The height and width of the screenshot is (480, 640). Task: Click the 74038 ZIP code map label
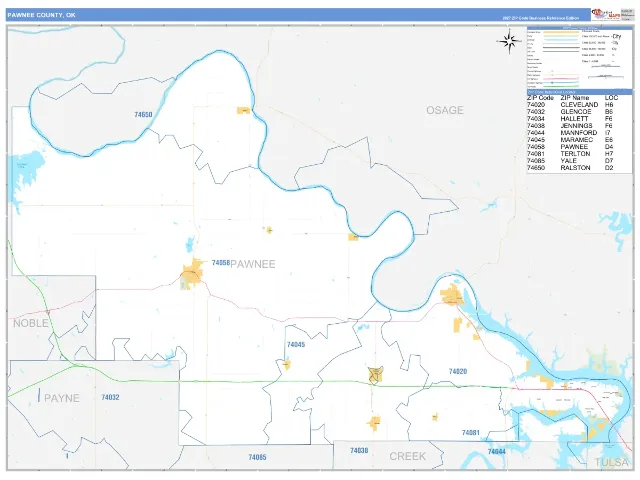tap(359, 451)
